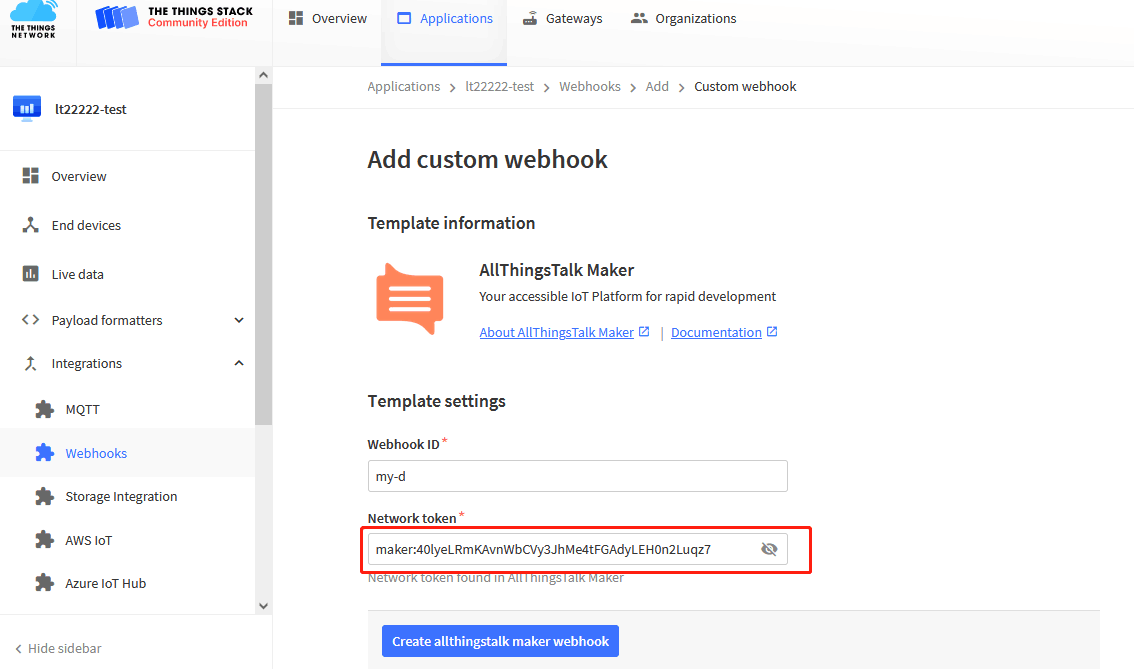Open the Overview top navigation tab

328,19
